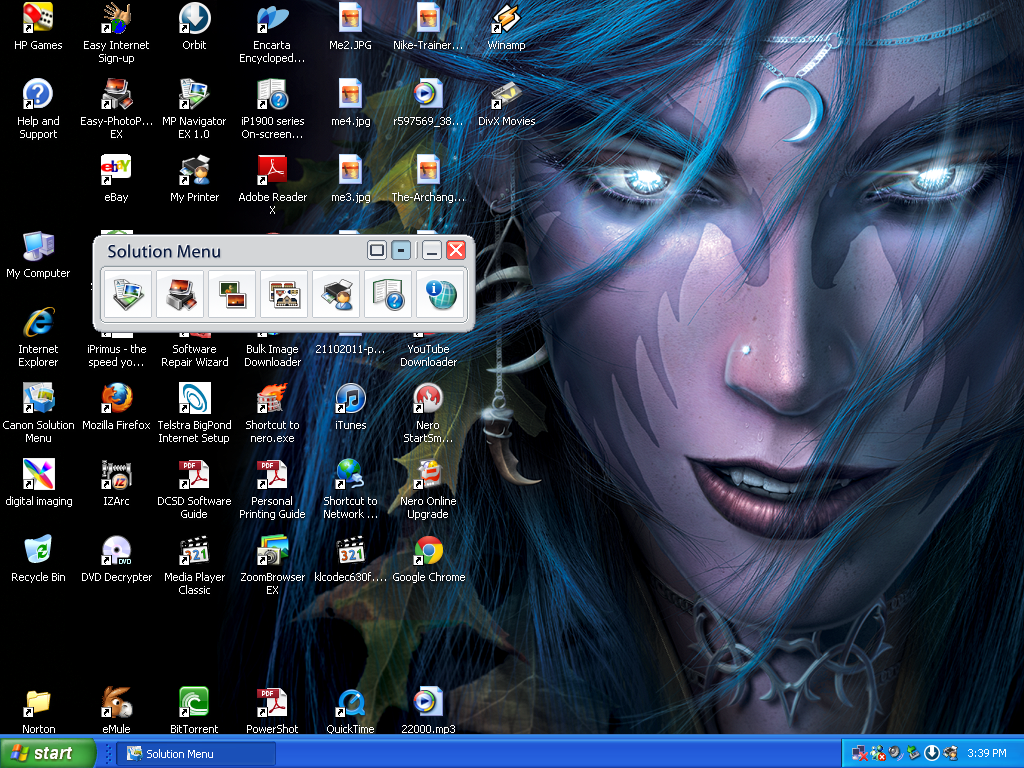Screen dimensions: 1024x768
Task: Click Safely Remove Hardware tray icon
Action: (913, 754)
